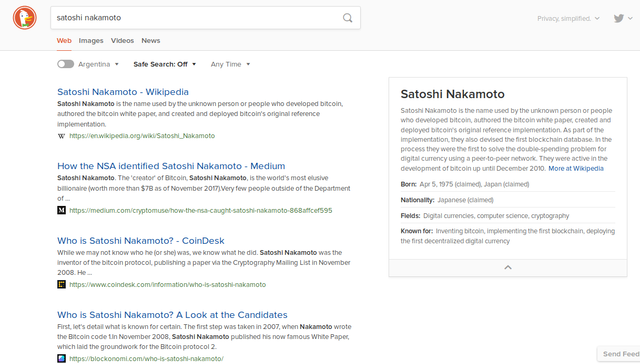Click the Blockonomi favicon beside fourth result
The image size is (640, 364).
point(61,359)
